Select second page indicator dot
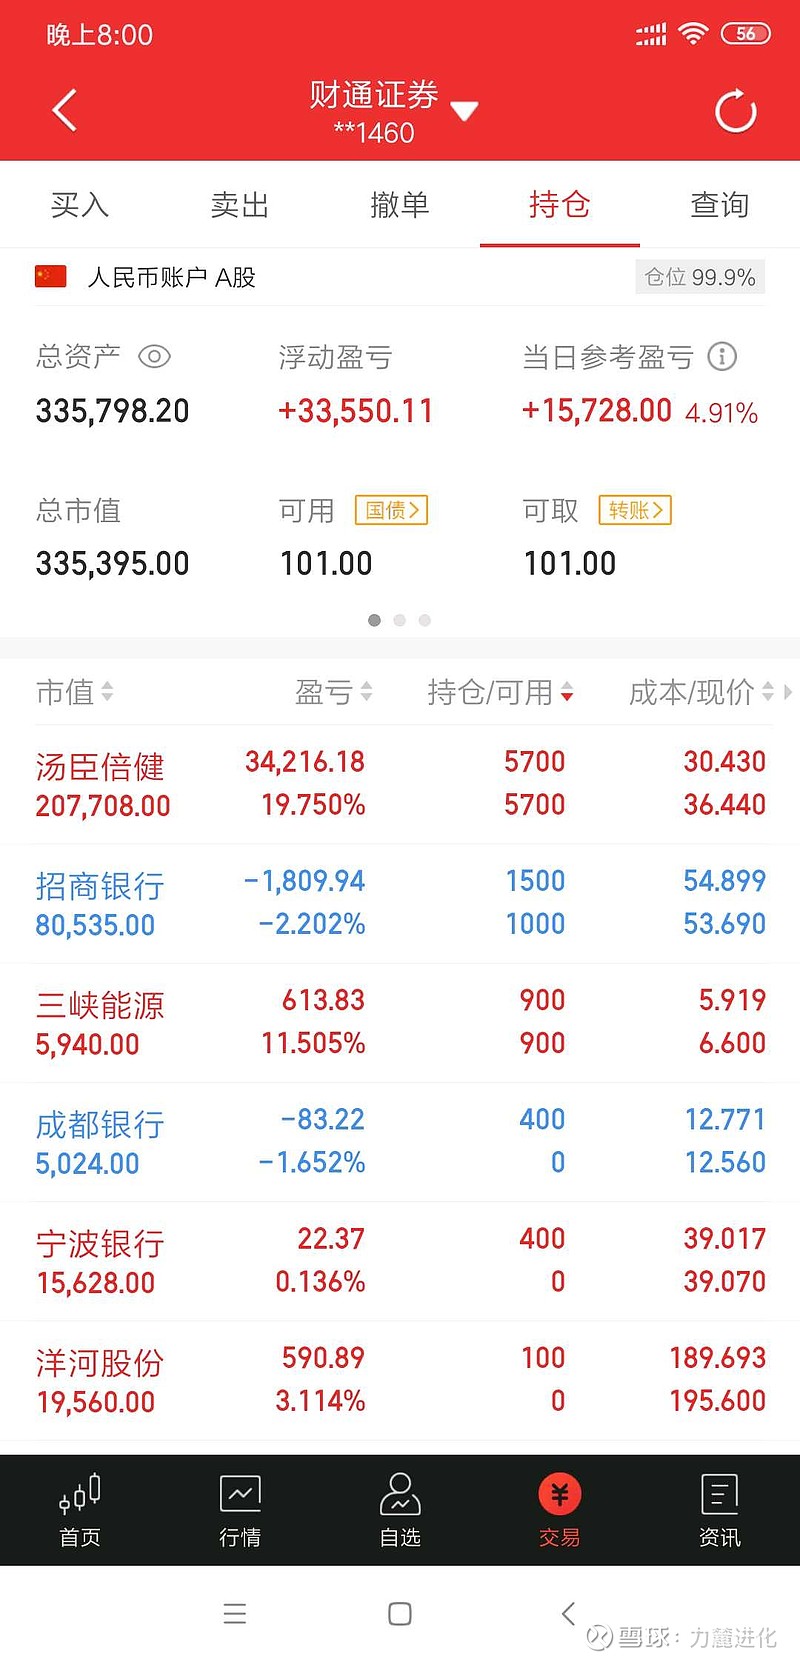 [x=400, y=620]
